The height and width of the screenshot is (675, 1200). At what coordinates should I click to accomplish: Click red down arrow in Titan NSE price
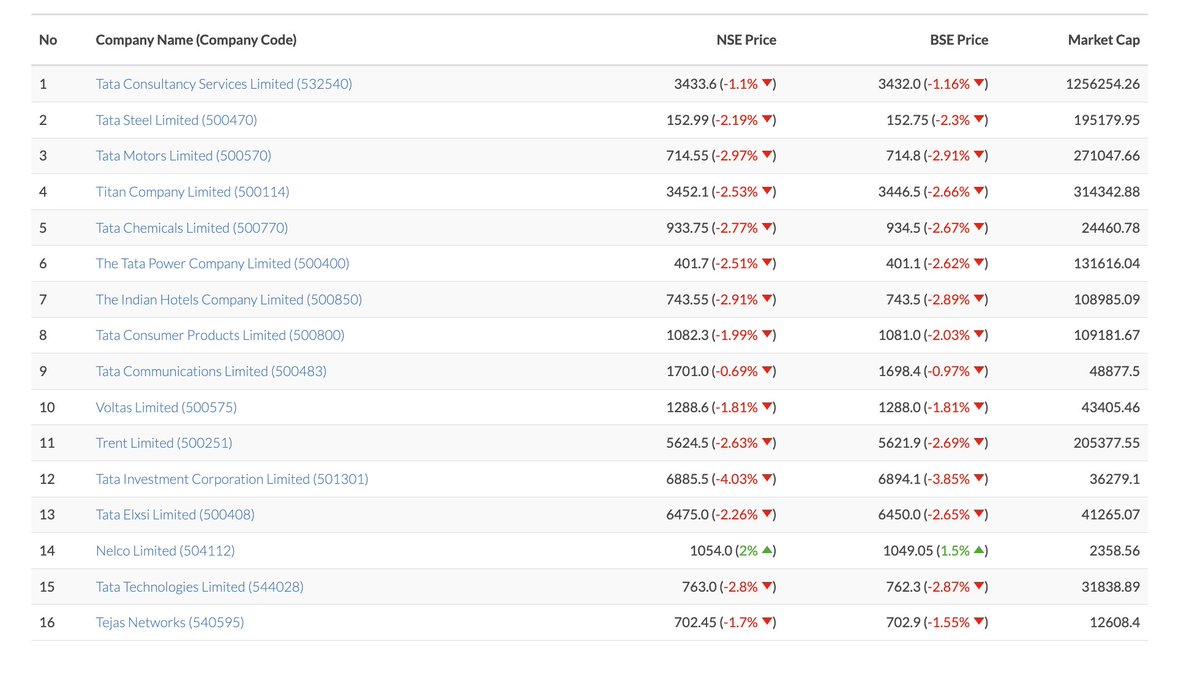click(x=767, y=192)
